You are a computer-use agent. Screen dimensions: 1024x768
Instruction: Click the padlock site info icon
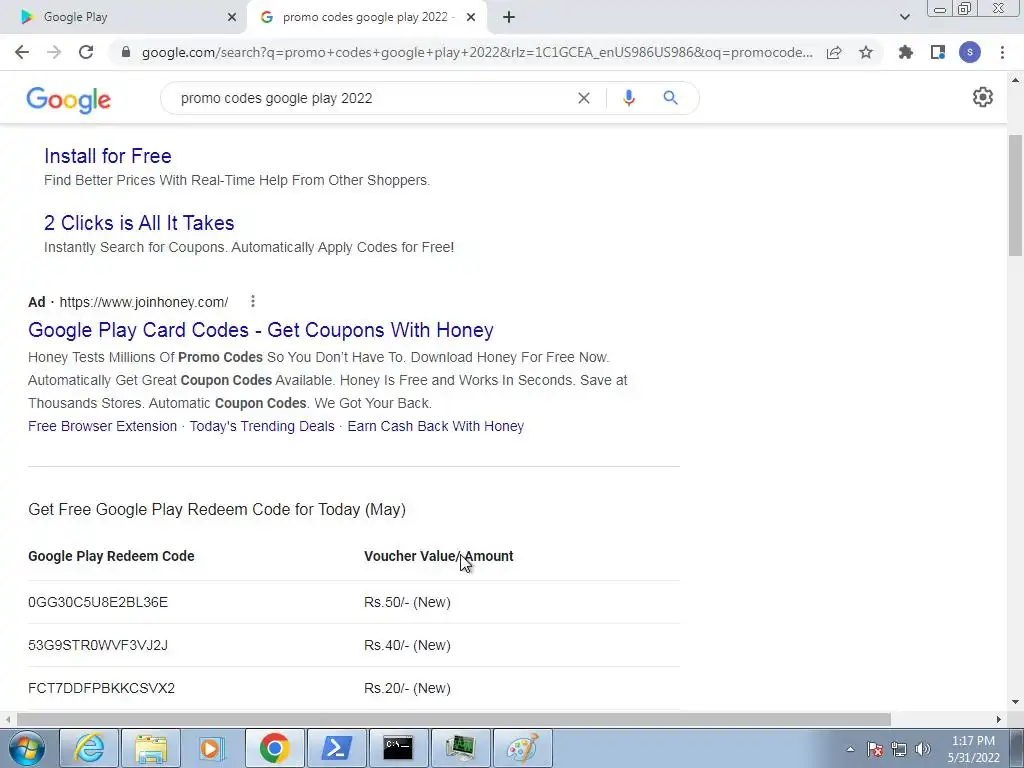[x=126, y=52]
